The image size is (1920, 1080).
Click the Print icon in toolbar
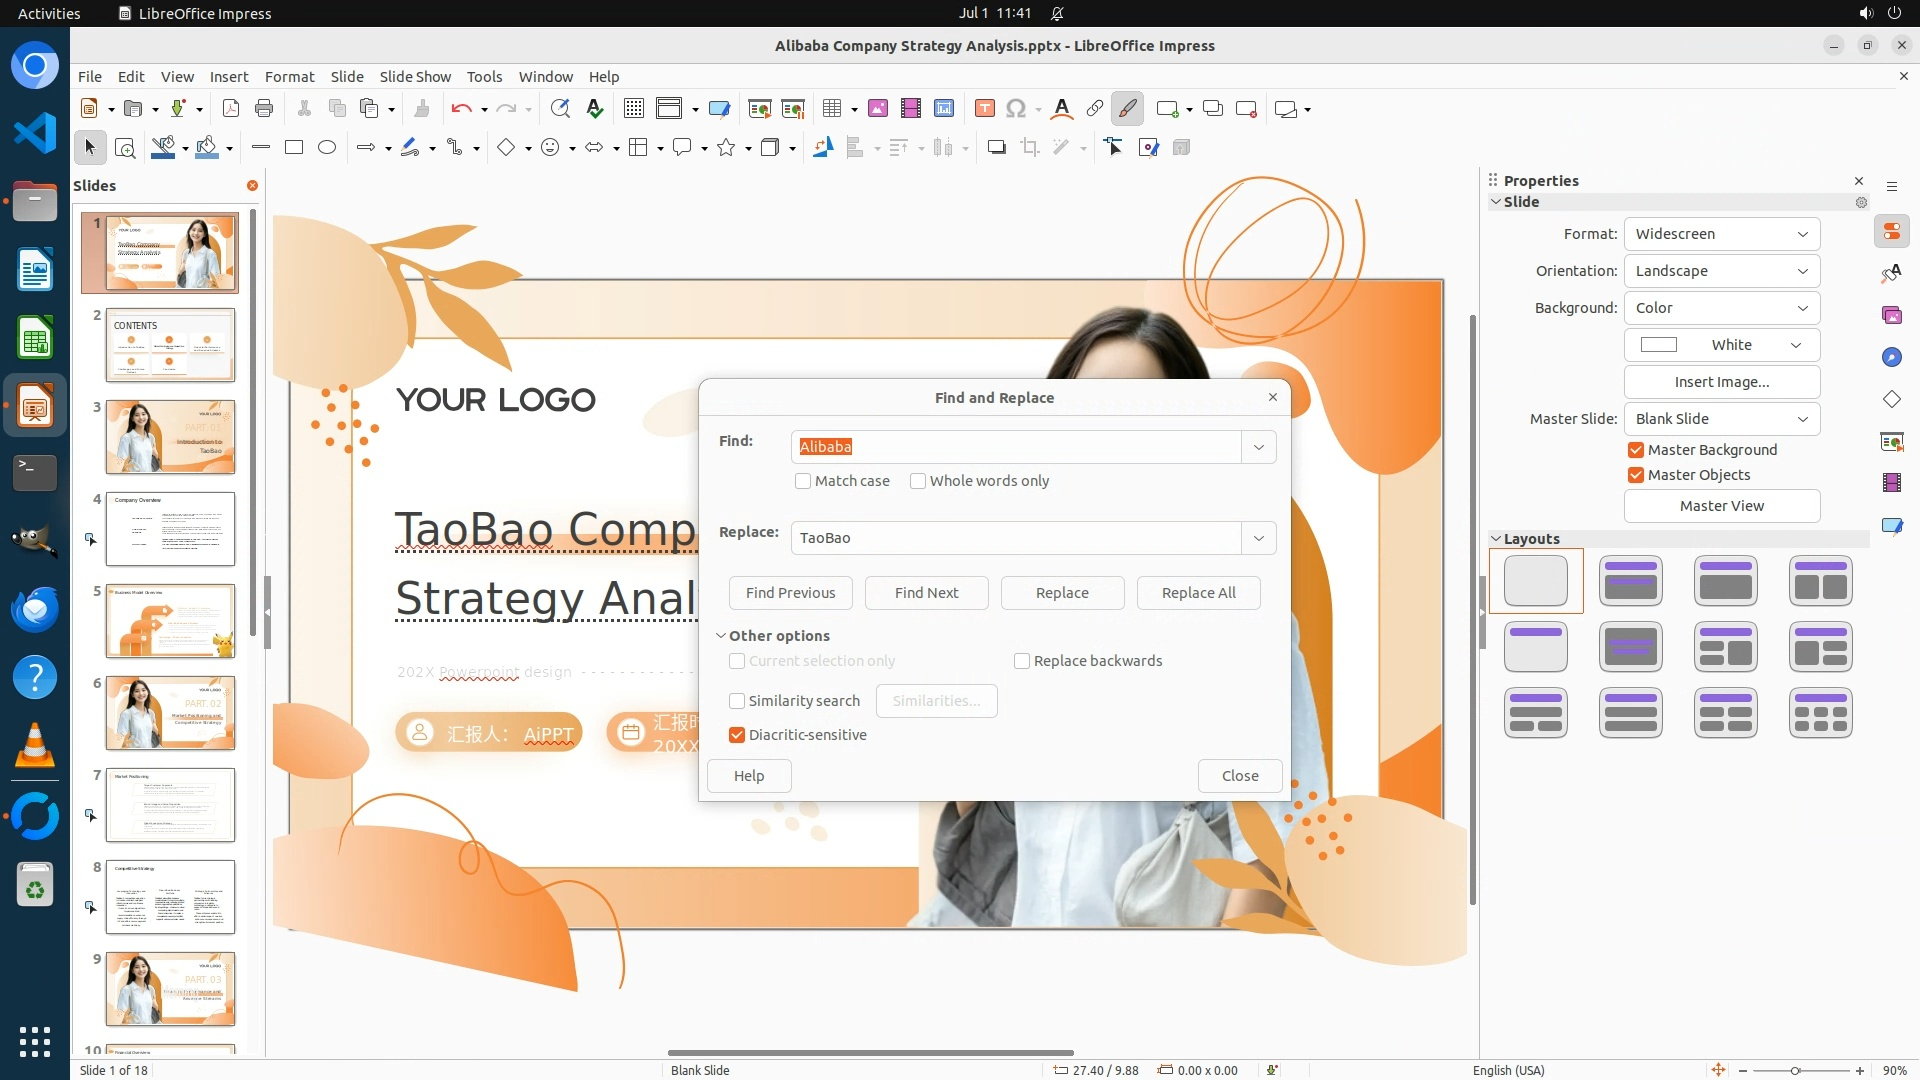click(x=264, y=109)
